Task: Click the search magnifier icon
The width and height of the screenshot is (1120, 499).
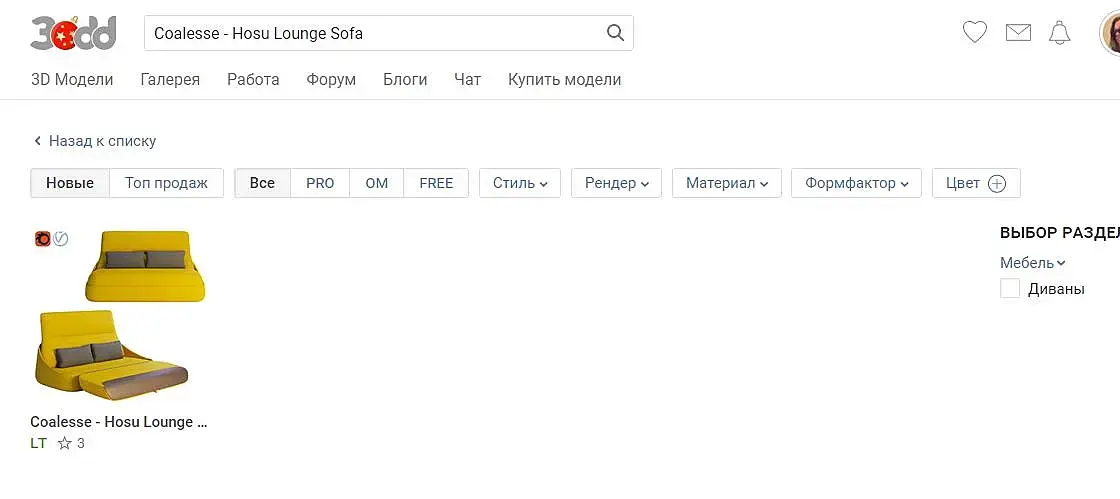Action: 616,33
